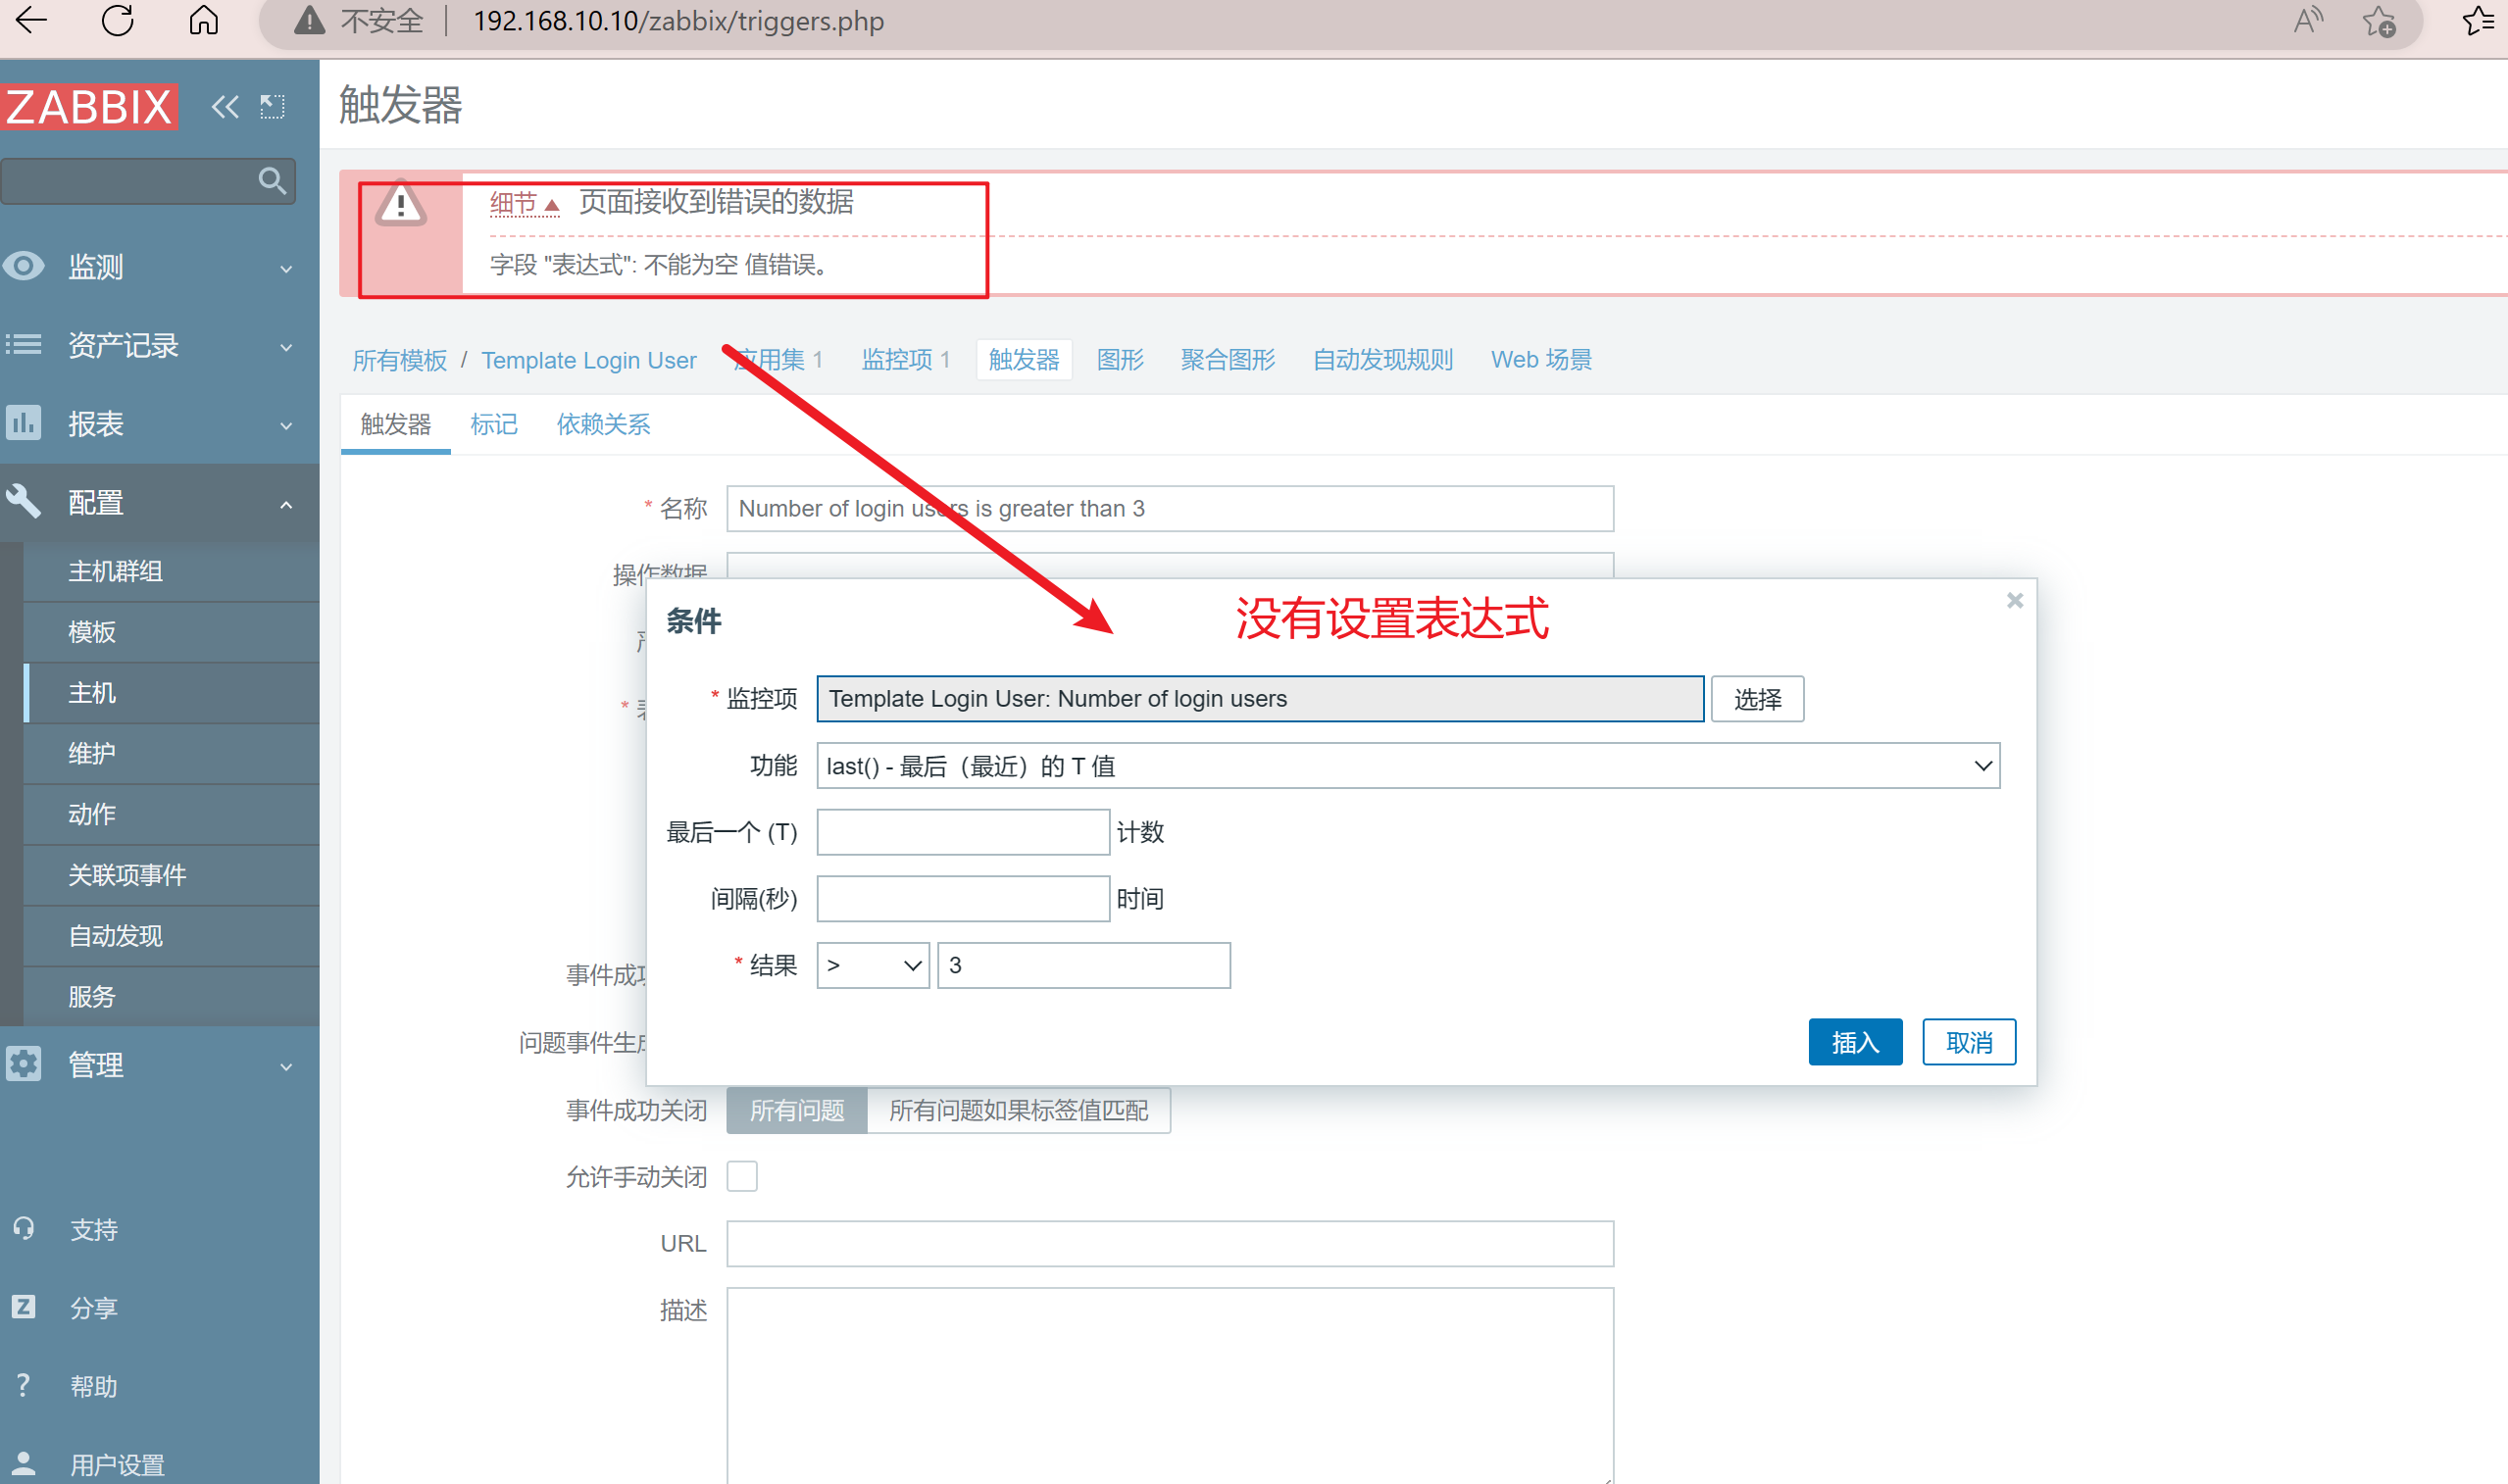
Task: Toggle sidebar auto-hide icon
Action: click(x=272, y=106)
